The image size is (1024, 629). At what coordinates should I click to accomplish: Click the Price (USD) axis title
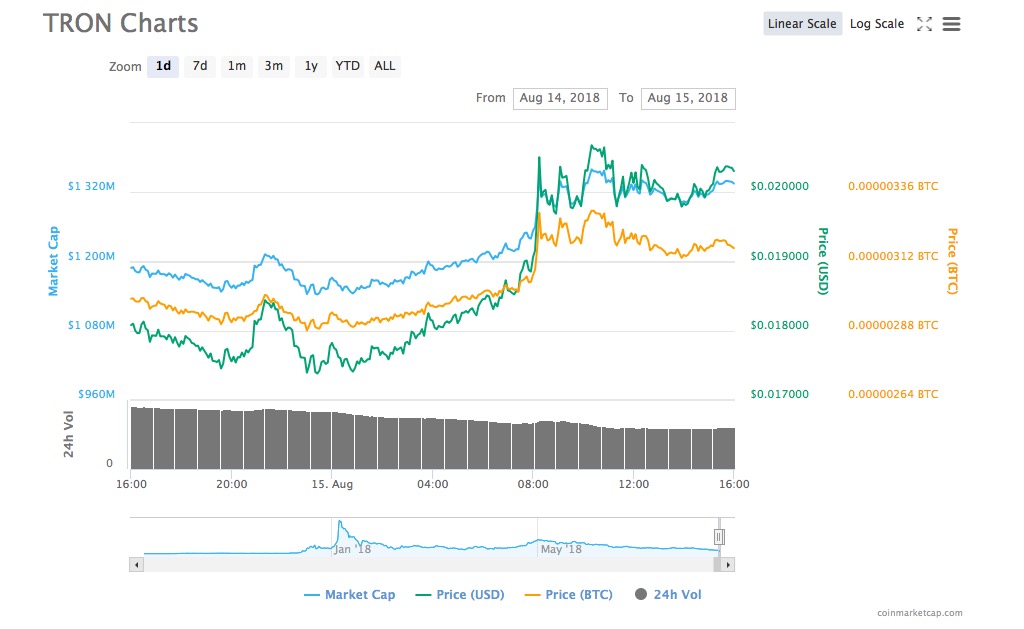tap(824, 261)
